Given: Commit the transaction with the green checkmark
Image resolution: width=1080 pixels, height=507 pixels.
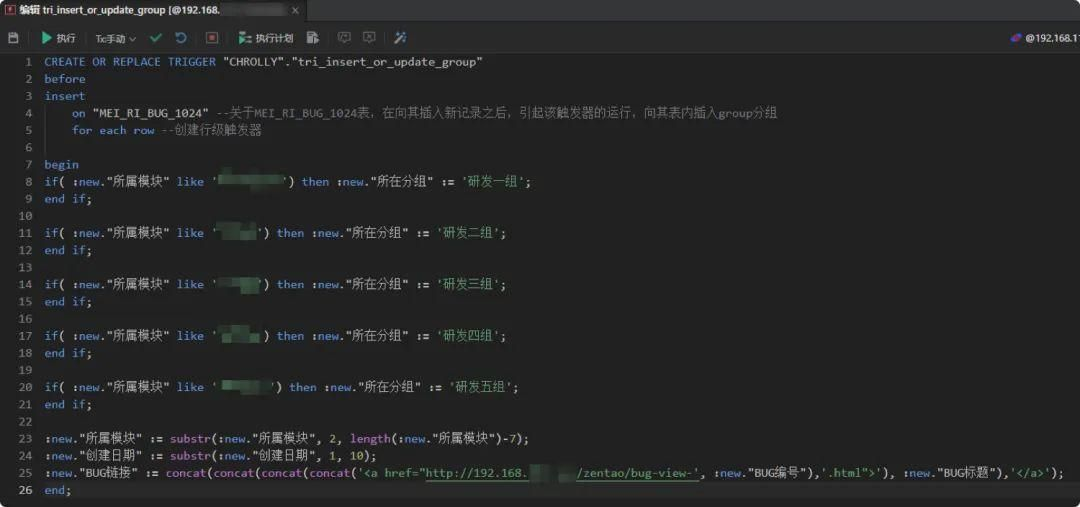Looking at the screenshot, I should 156,38.
